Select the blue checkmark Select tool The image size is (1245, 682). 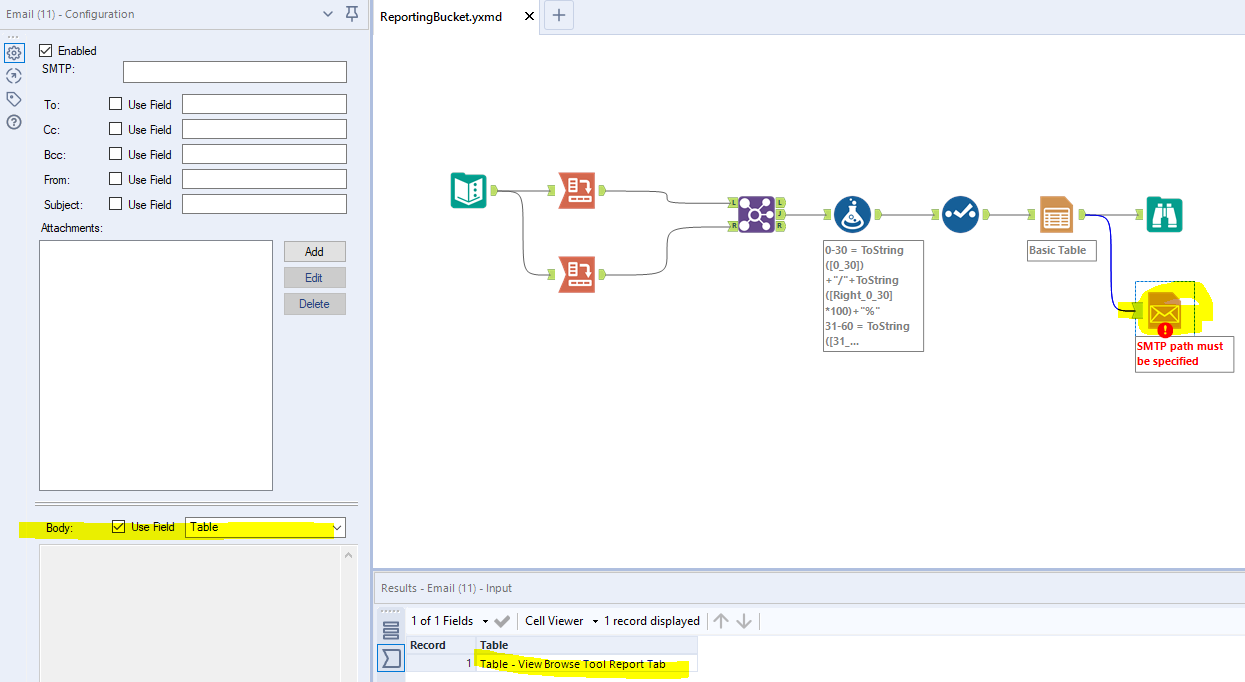pyautogui.click(x=960, y=213)
